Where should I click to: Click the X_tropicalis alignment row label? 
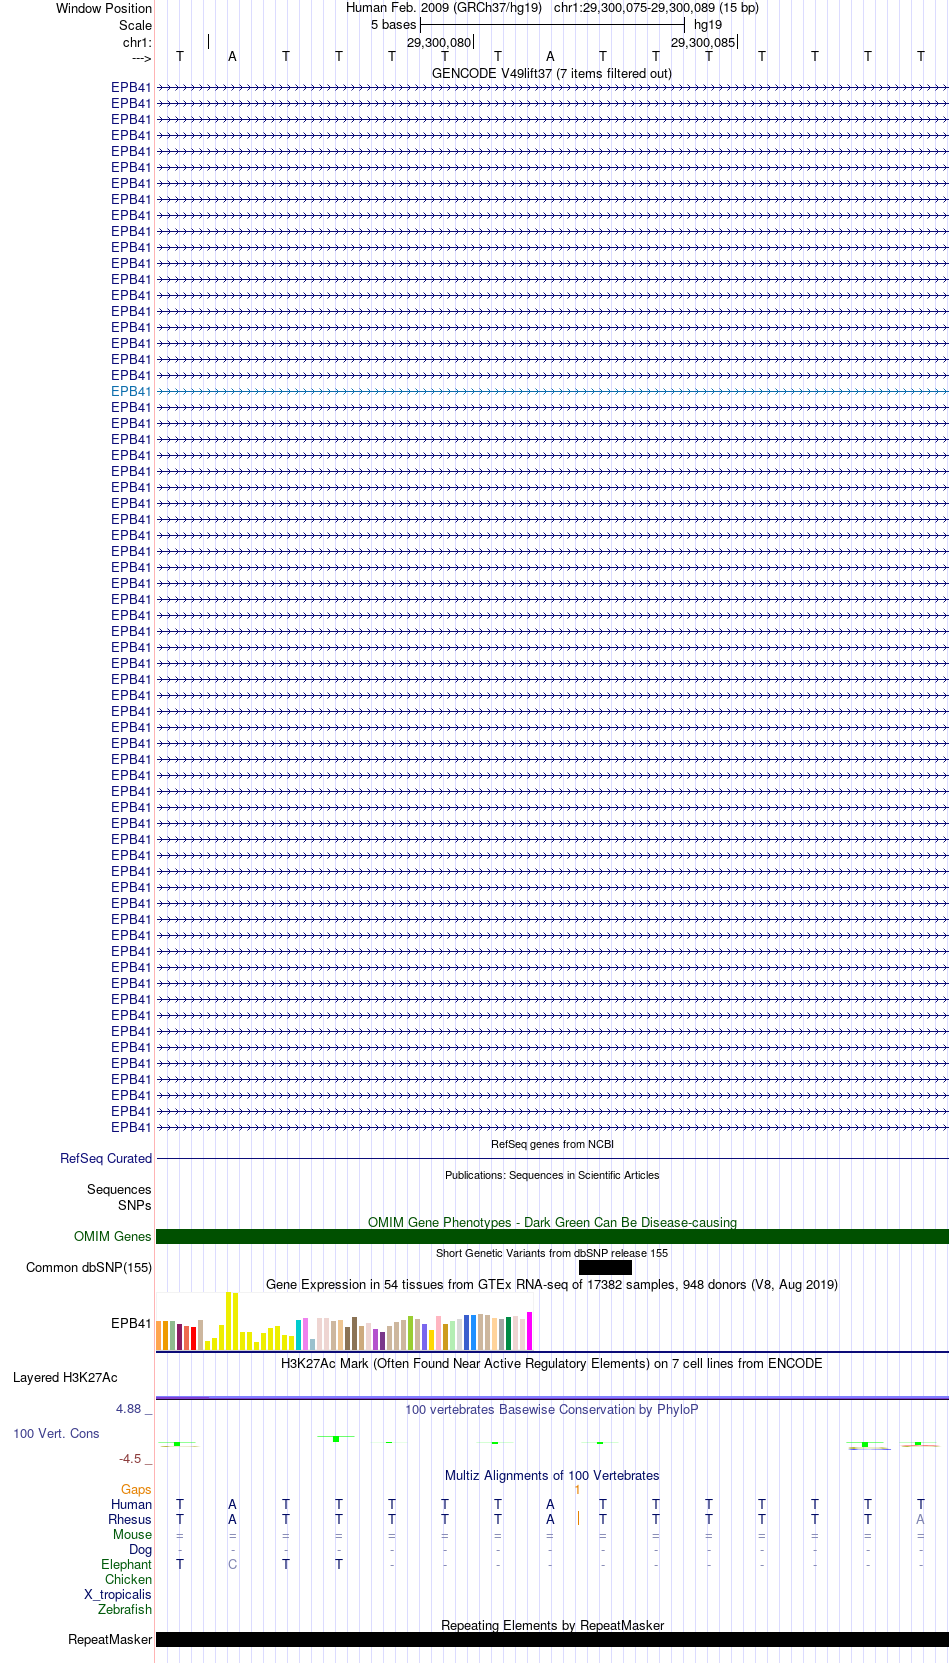coord(118,1594)
